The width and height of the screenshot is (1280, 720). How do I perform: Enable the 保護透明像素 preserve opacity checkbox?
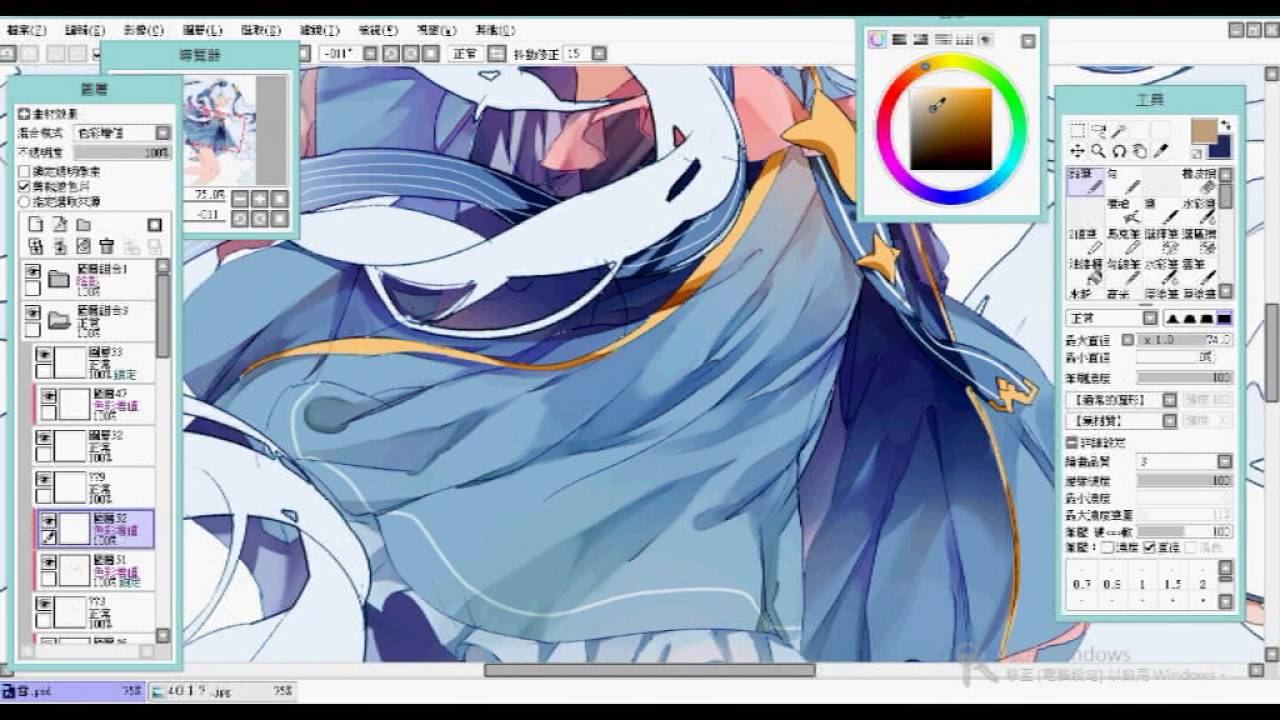point(24,172)
